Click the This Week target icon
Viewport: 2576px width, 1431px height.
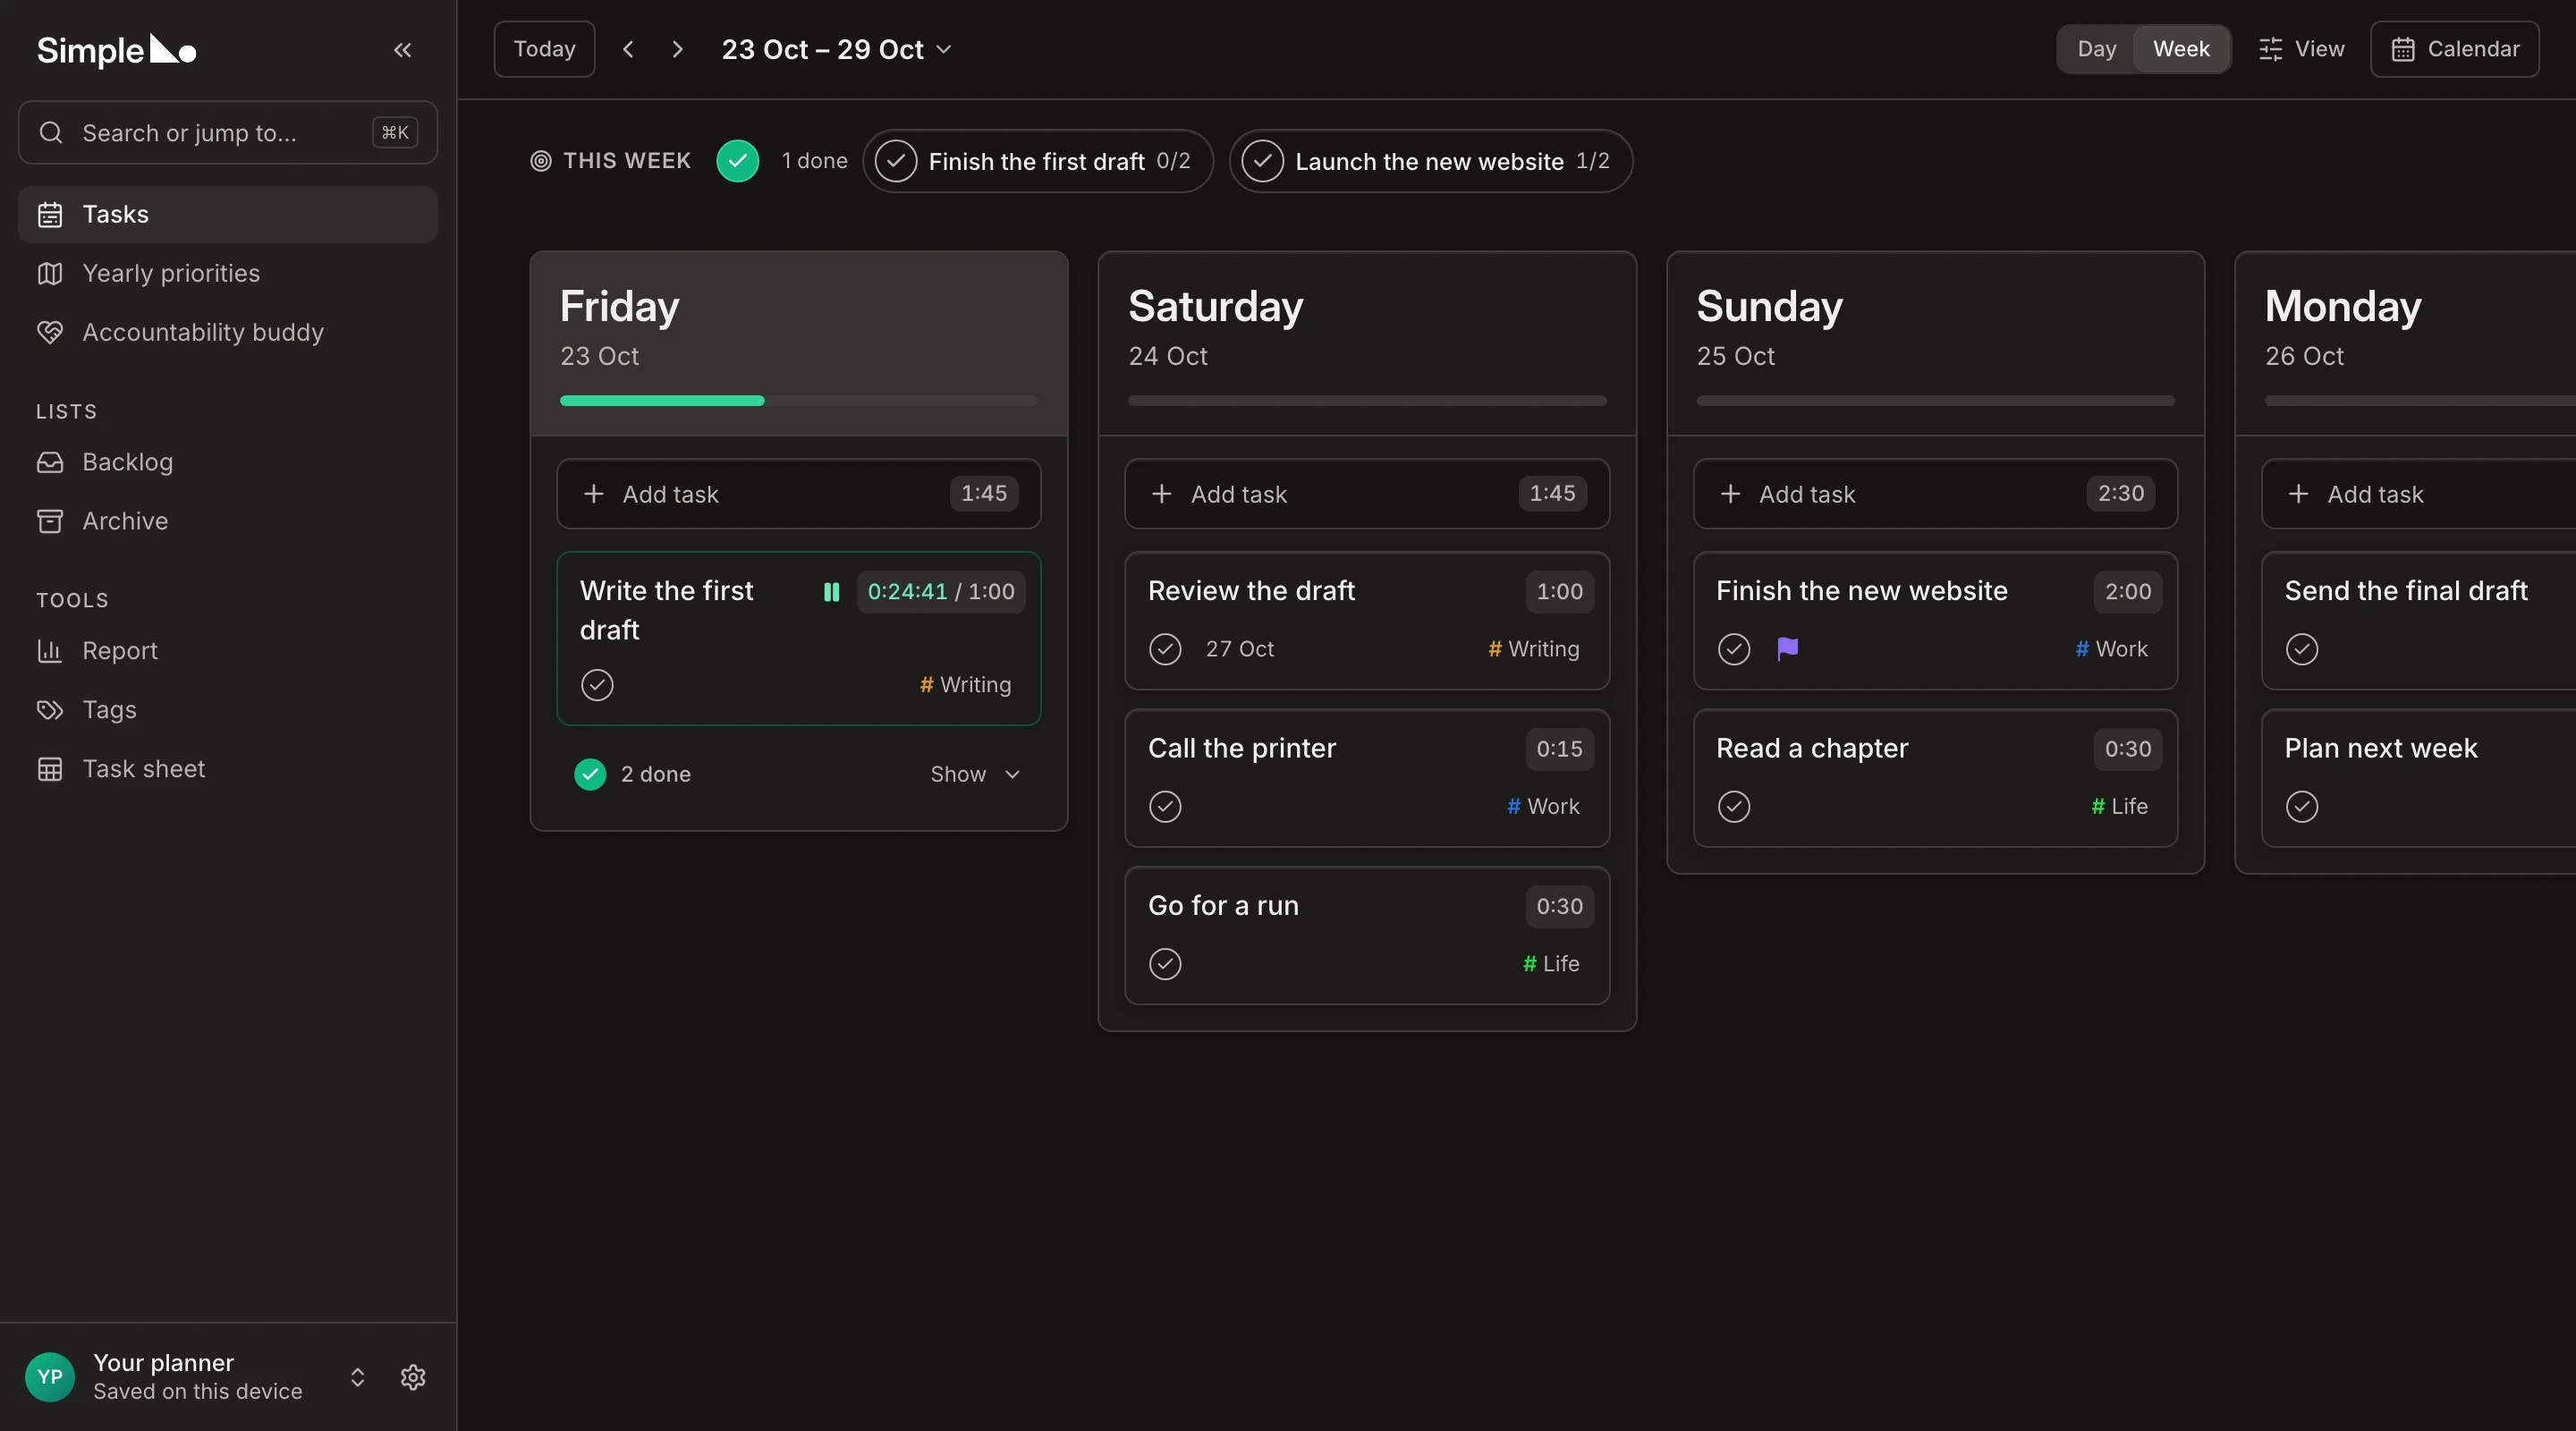point(541,161)
